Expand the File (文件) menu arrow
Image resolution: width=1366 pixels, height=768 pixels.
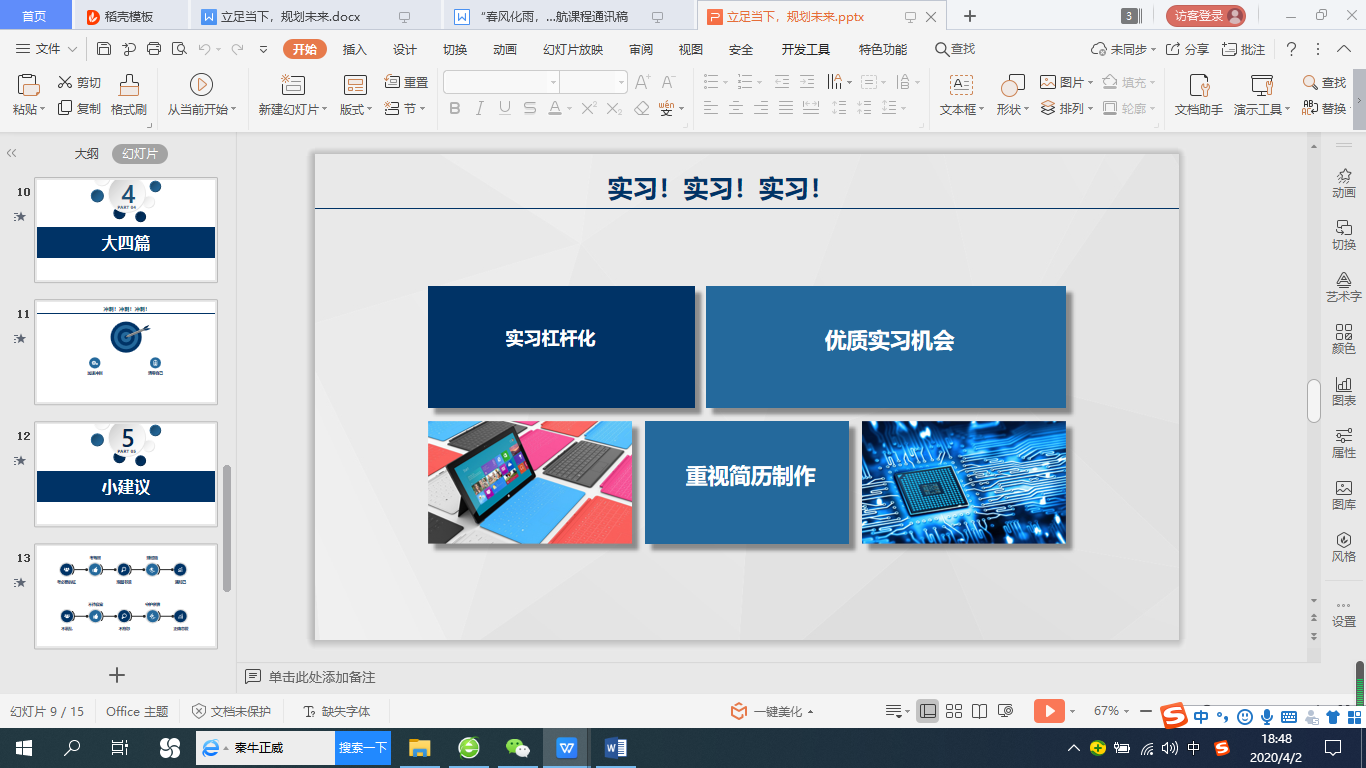click(x=70, y=49)
